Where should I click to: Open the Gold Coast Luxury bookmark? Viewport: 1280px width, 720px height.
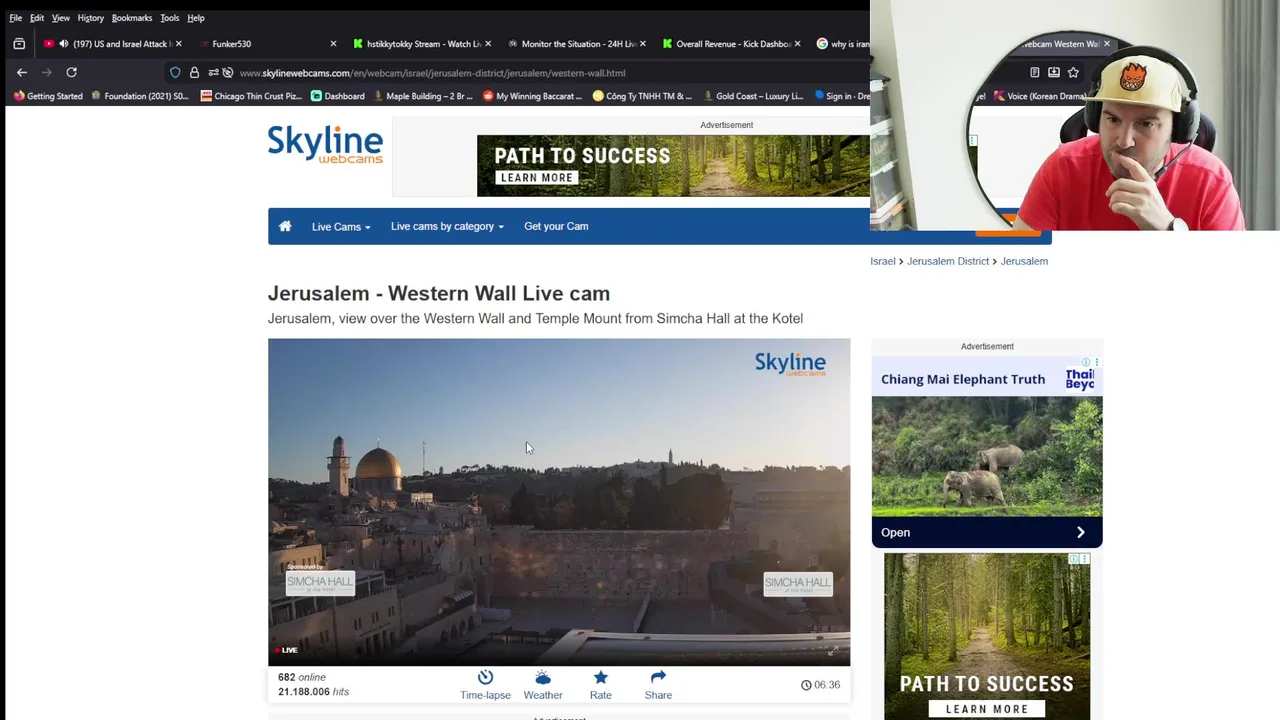752,96
